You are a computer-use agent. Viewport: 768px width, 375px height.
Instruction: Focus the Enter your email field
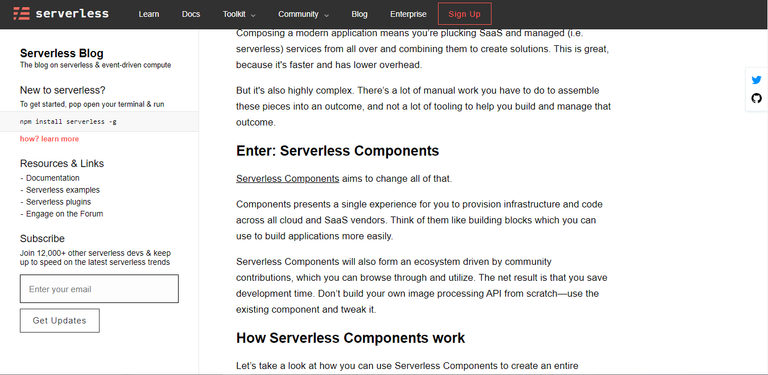click(x=99, y=289)
